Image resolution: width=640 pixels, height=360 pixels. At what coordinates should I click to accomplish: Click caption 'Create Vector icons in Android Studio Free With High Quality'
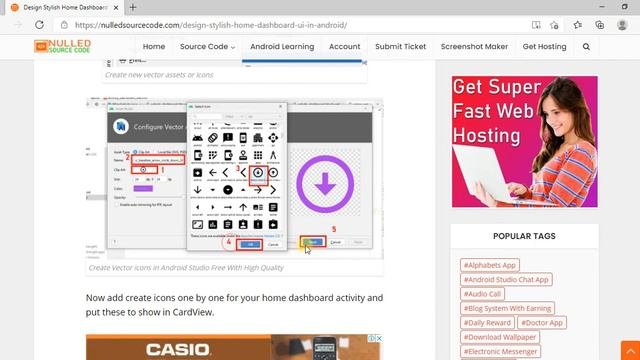[186, 268]
